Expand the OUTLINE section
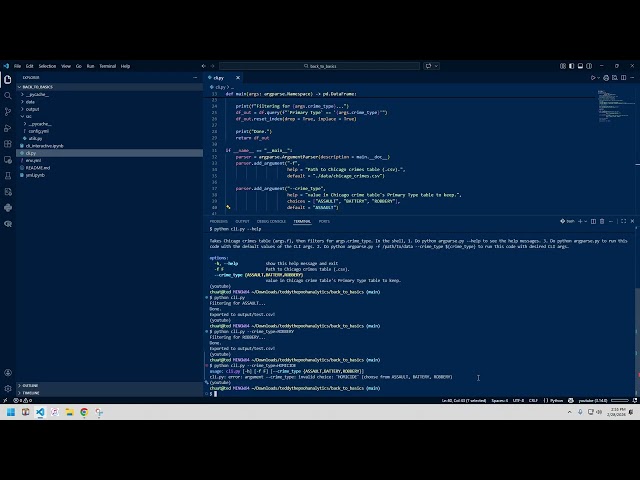640x480 pixels. (x=109, y=385)
